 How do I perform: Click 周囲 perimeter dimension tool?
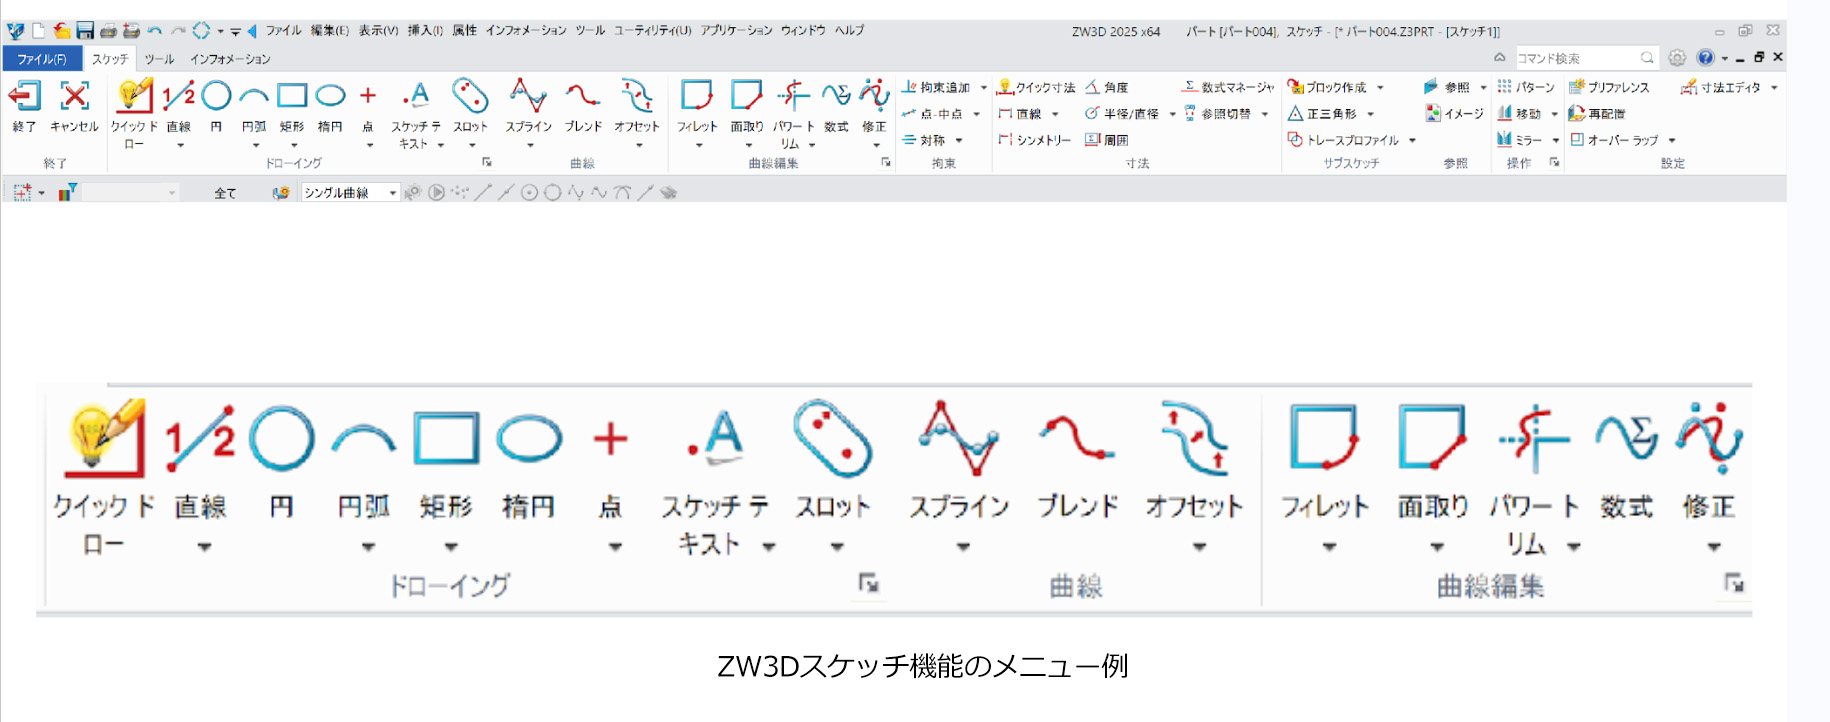[1107, 140]
